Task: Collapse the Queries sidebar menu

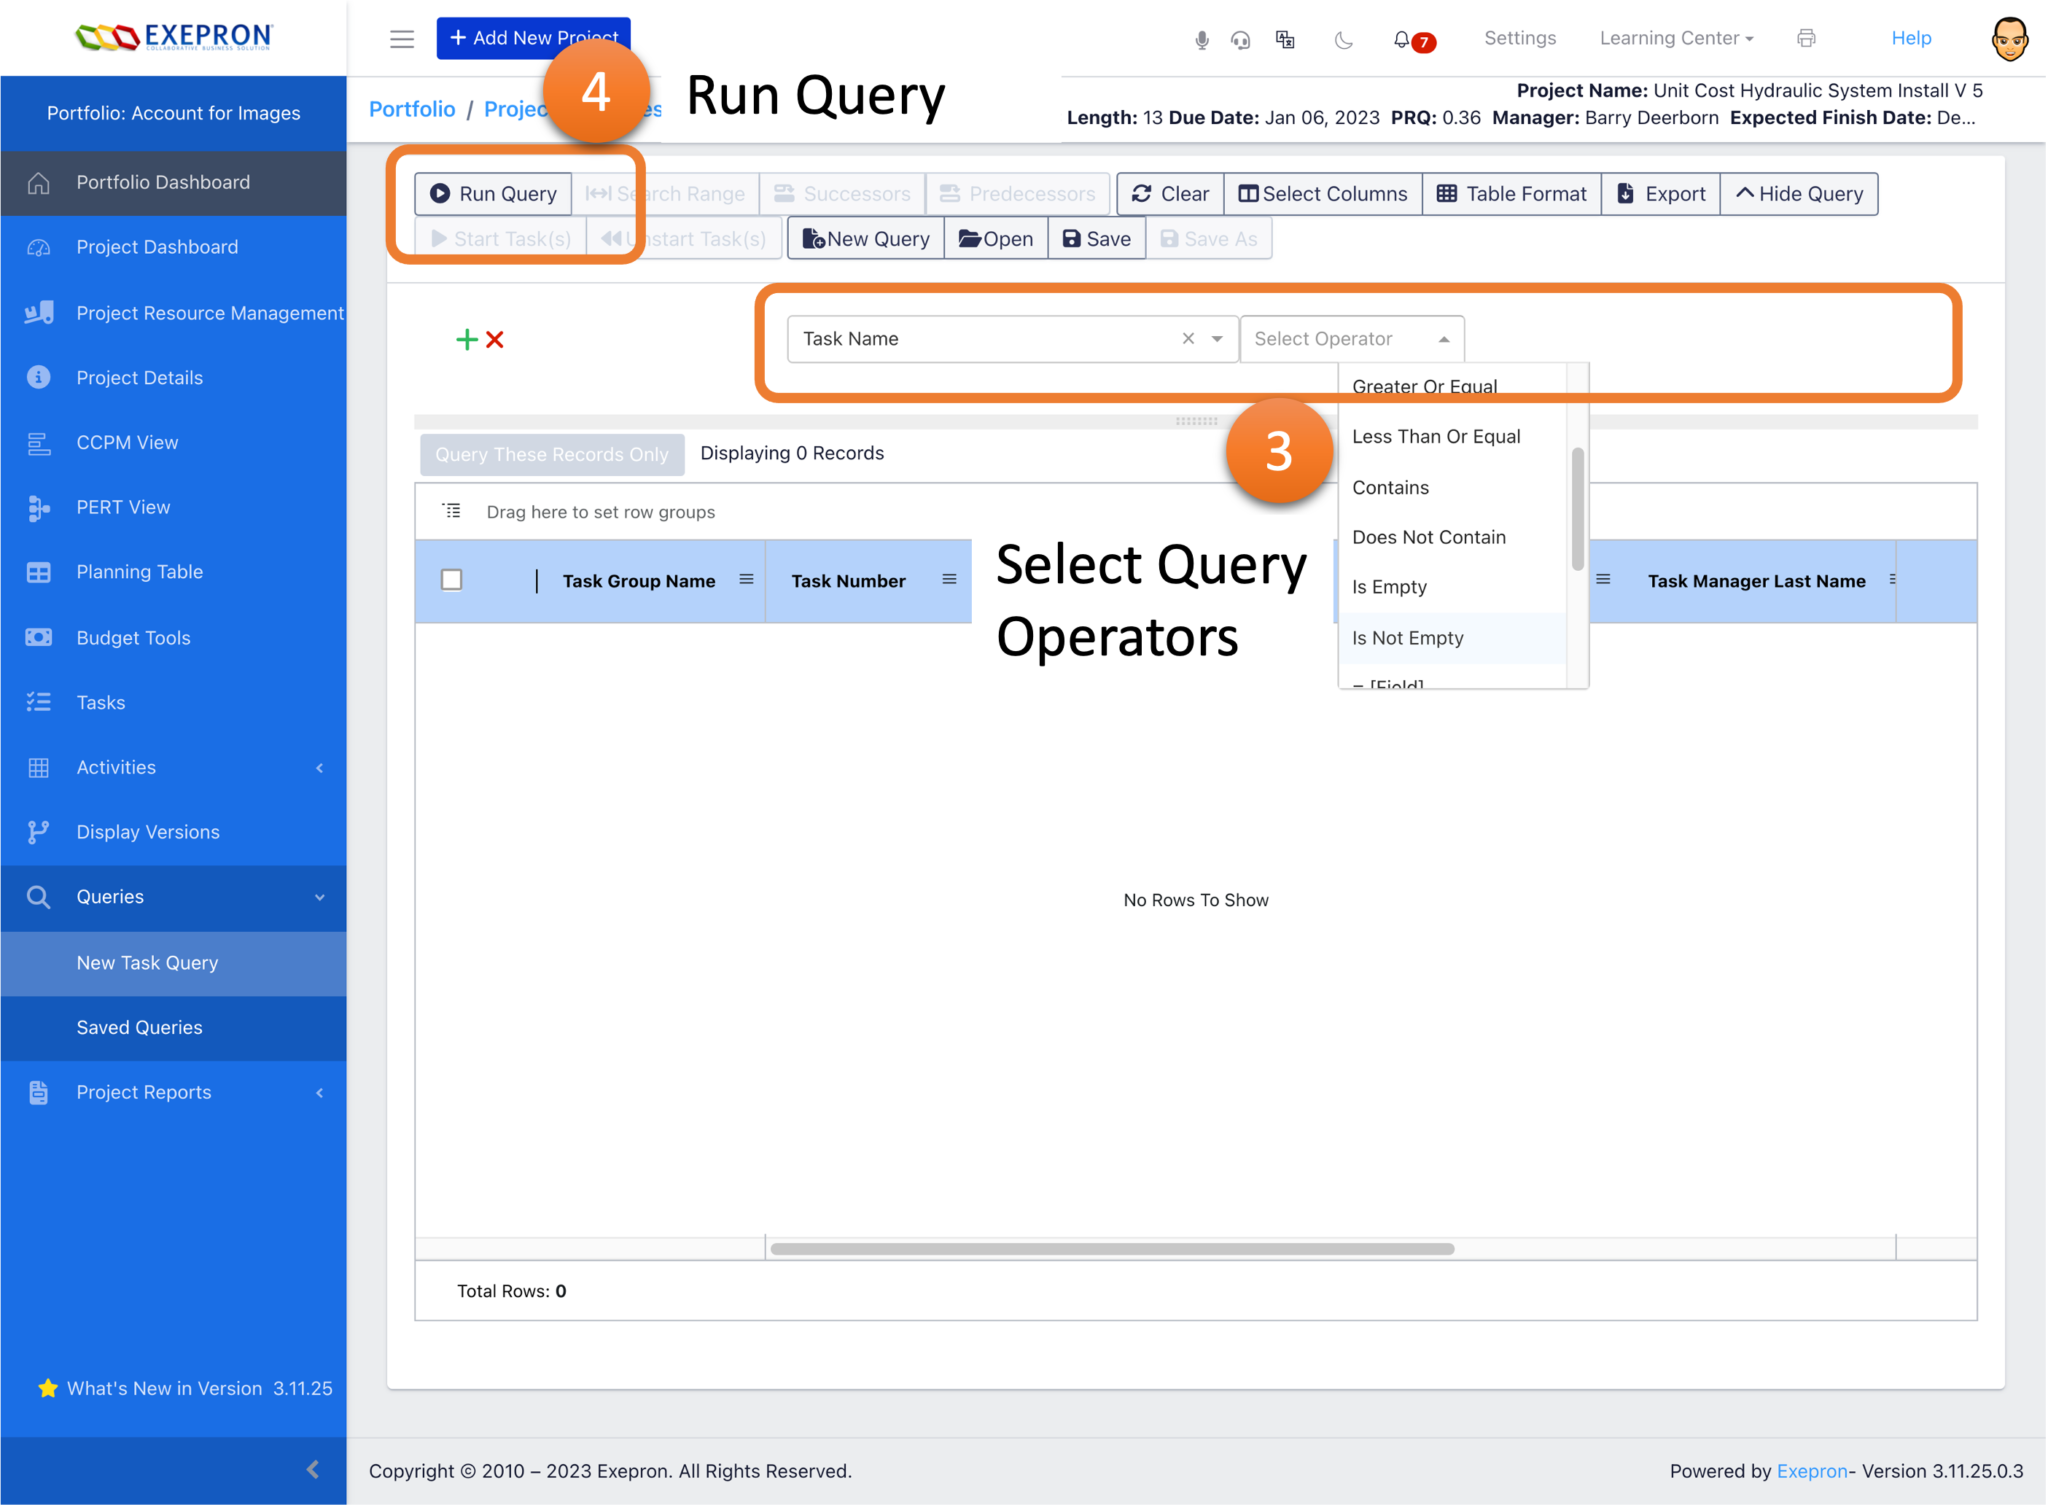Action: (173, 898)
